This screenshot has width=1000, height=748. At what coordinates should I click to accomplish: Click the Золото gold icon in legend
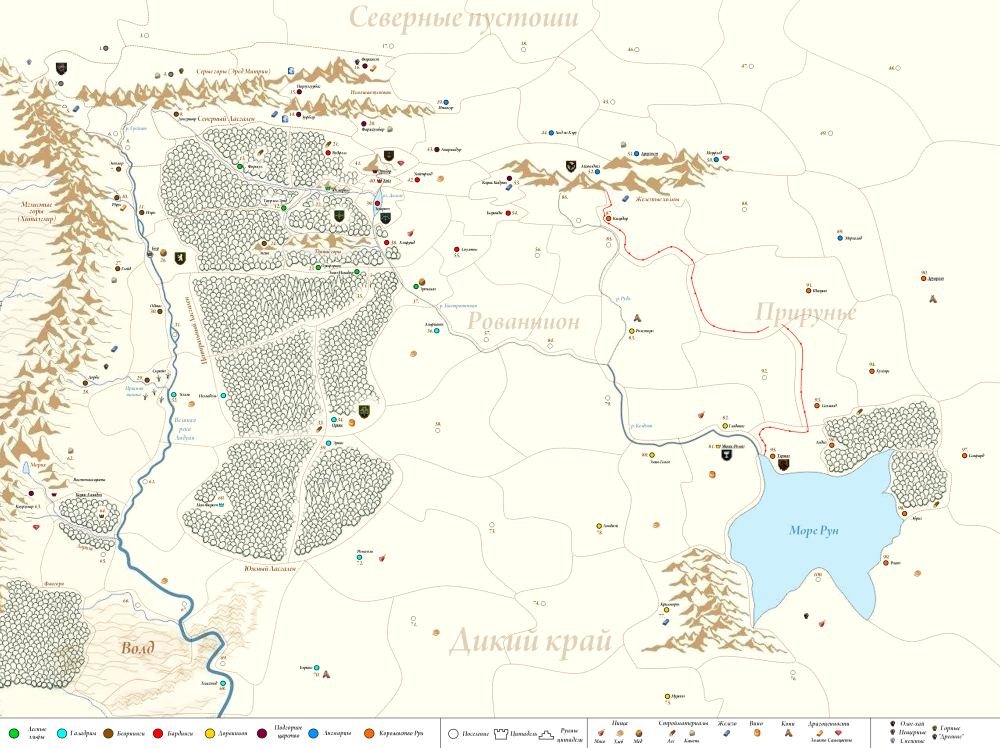point(820,733)
